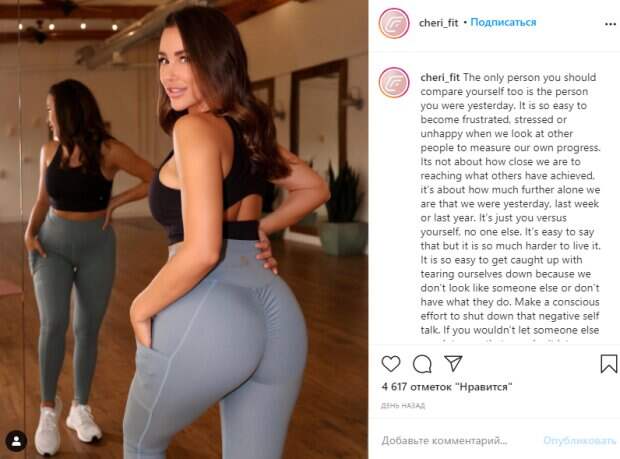Open the three-dots more options menu
The image size is (620, 459).
[x=610, y=24]
